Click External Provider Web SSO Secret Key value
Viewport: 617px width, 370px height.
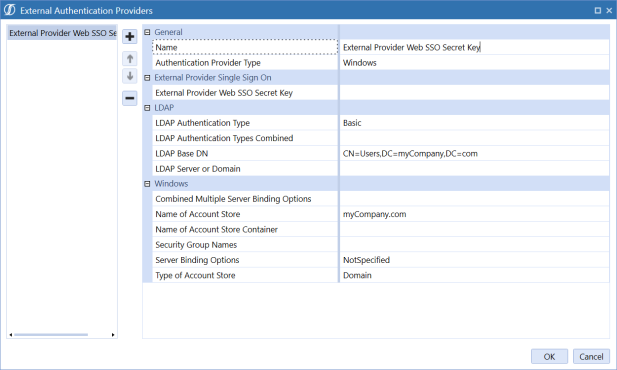[x=474, y=93]
